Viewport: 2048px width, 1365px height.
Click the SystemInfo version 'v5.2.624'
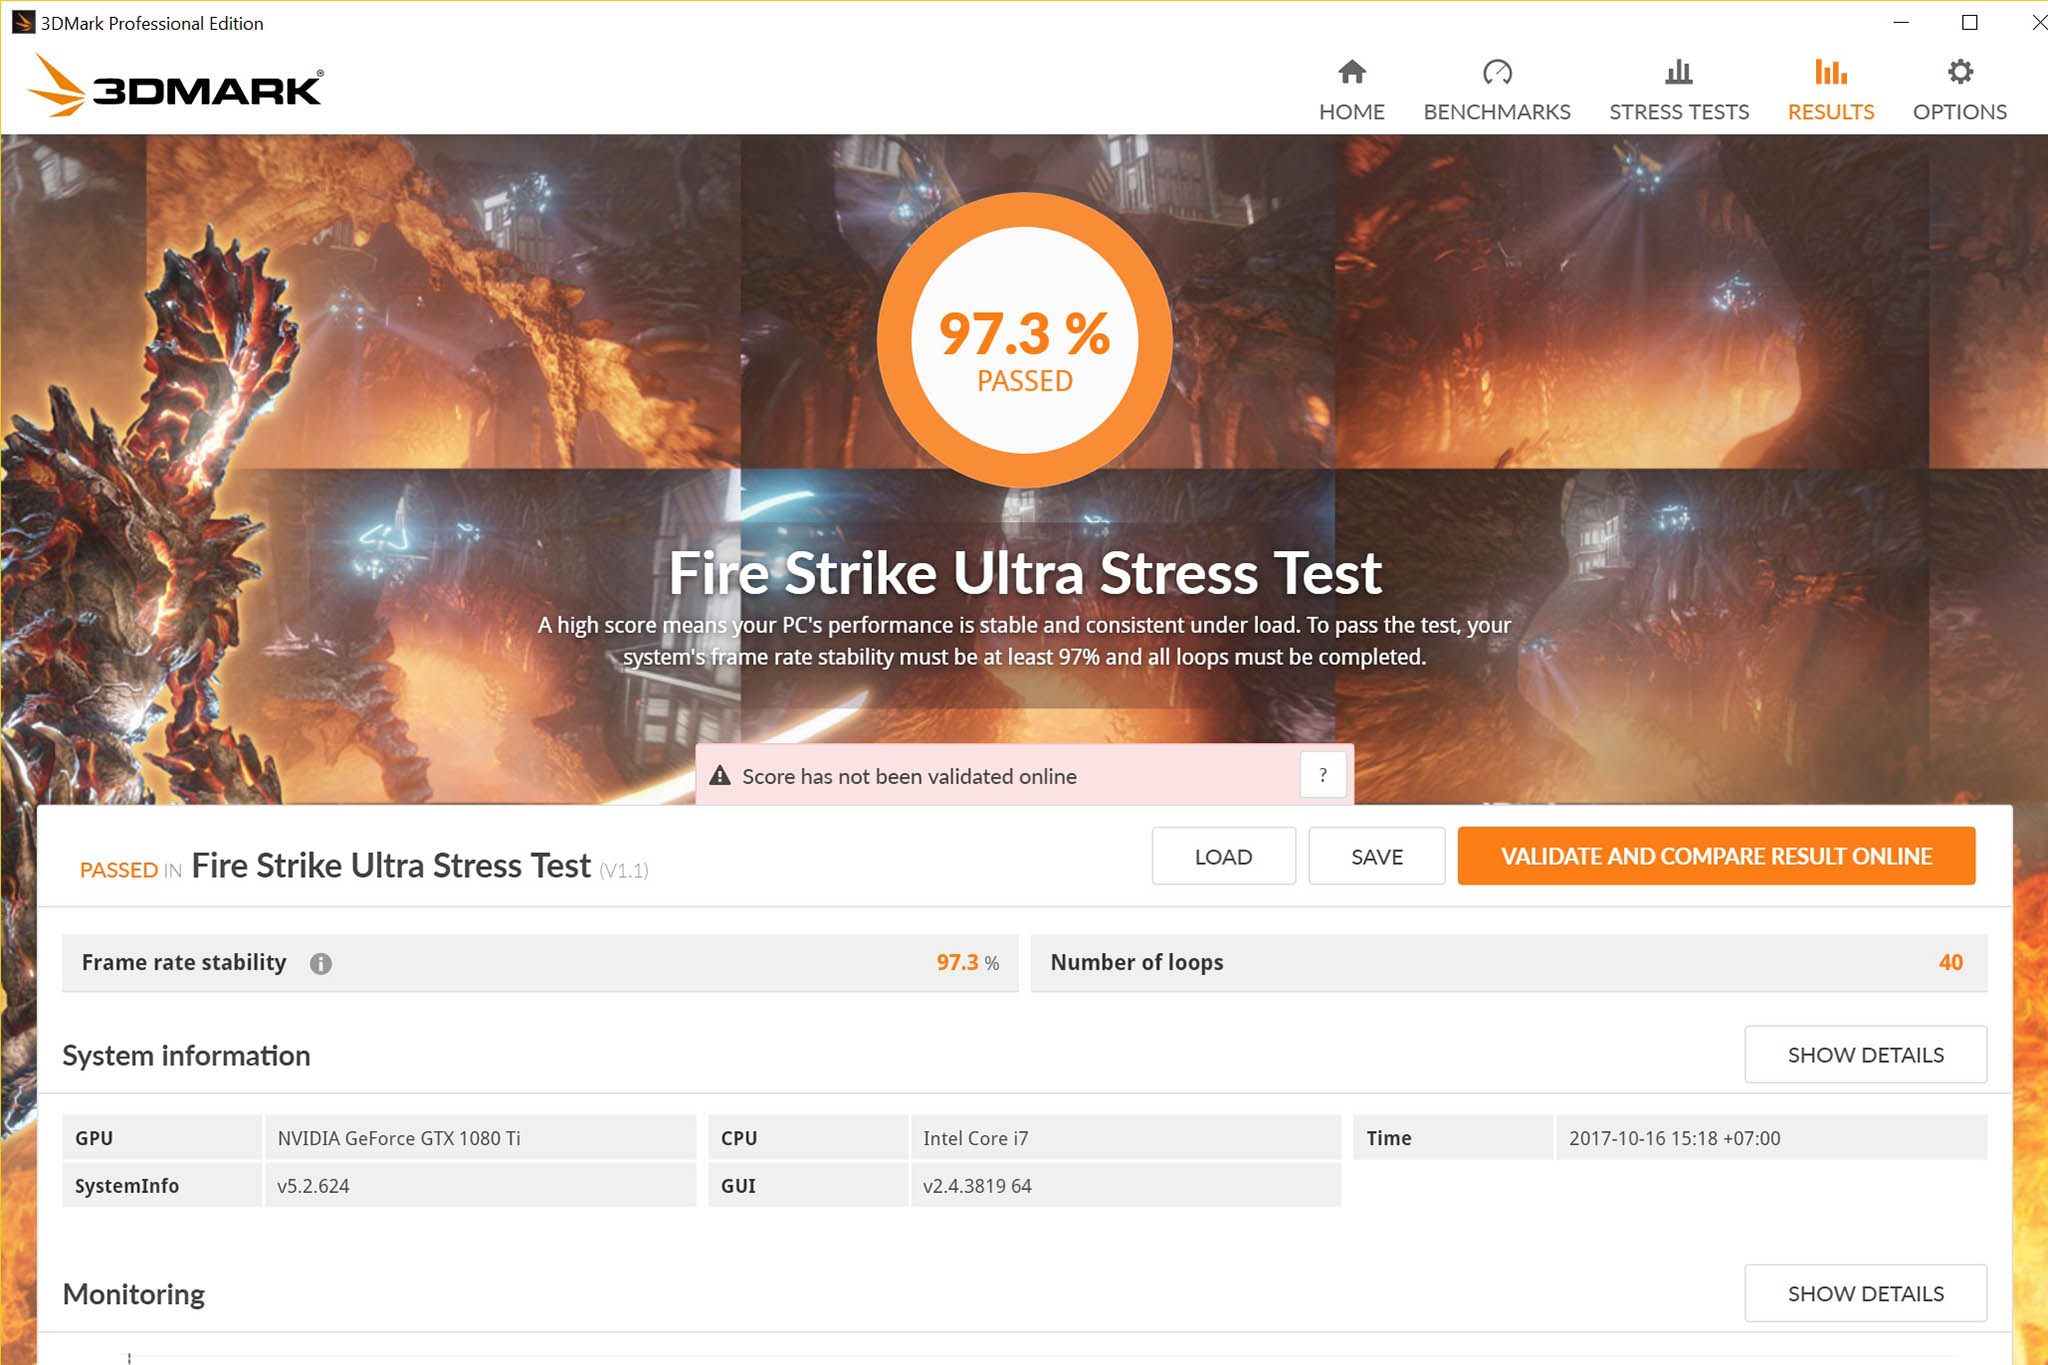[x=313, y=1186]
